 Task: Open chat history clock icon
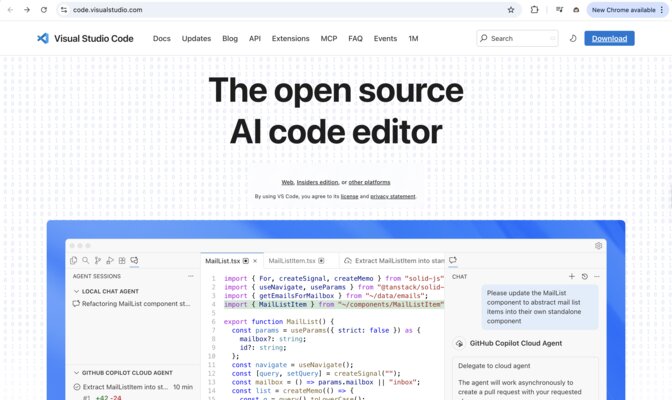tap(585, 277)
